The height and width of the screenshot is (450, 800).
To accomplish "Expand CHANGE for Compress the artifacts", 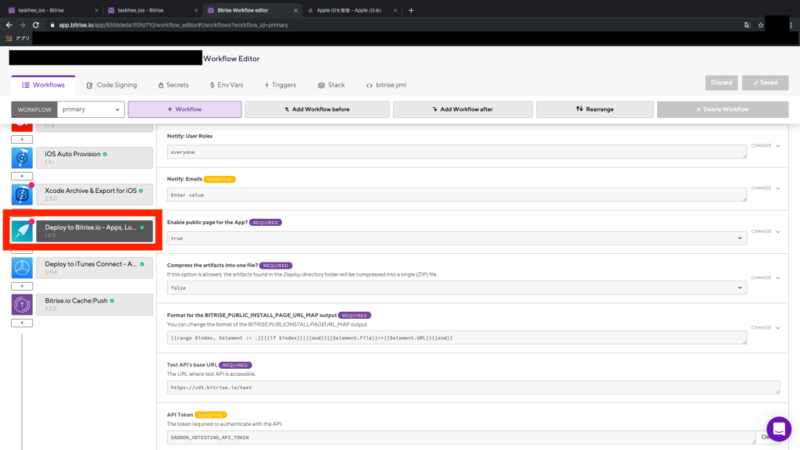I will click(765, 278).
